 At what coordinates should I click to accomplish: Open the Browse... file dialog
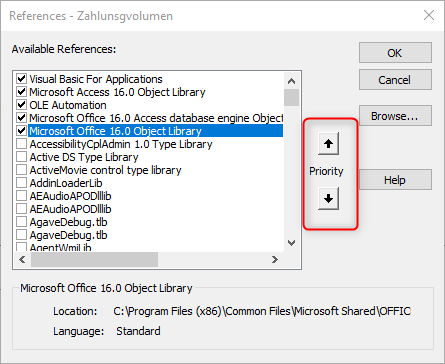pyautogui.click(x=395, y=116)
